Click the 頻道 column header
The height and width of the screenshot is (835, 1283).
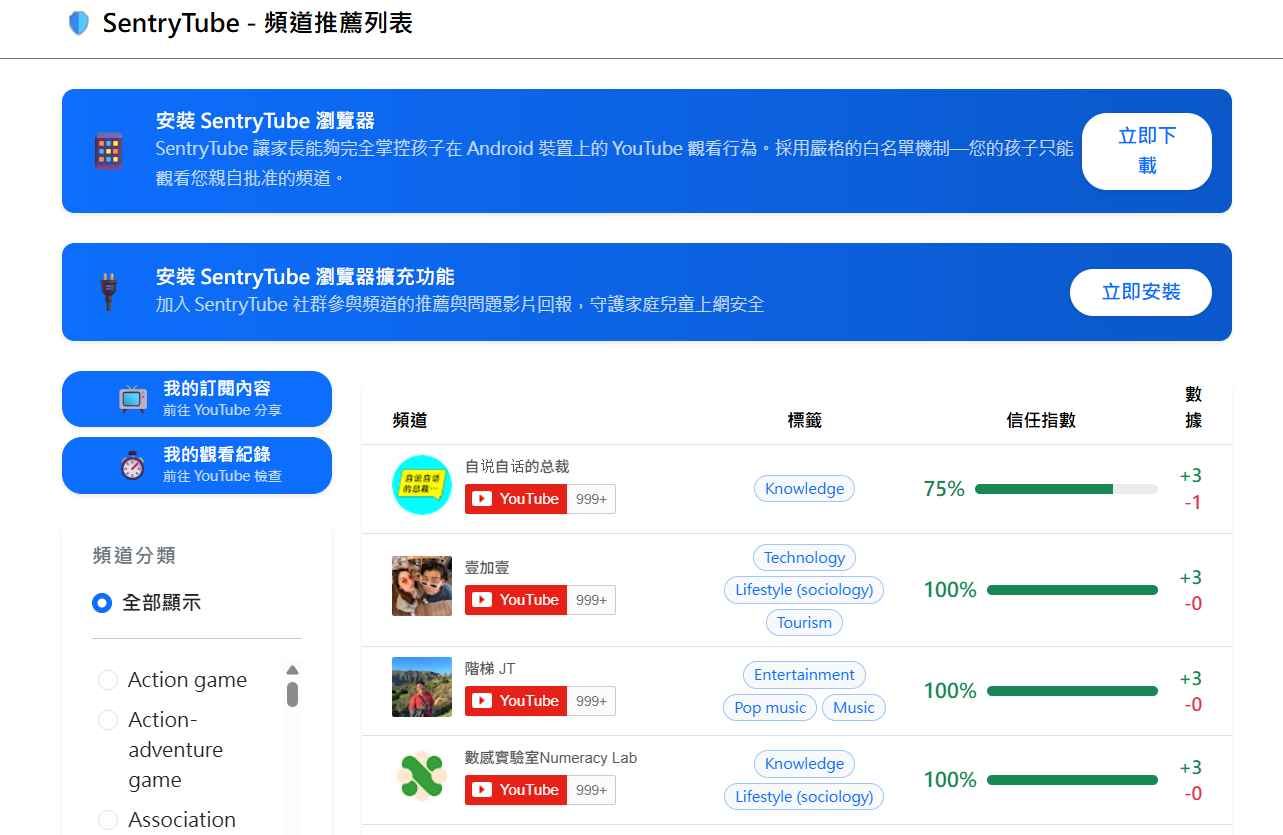[x=410, y=420]
